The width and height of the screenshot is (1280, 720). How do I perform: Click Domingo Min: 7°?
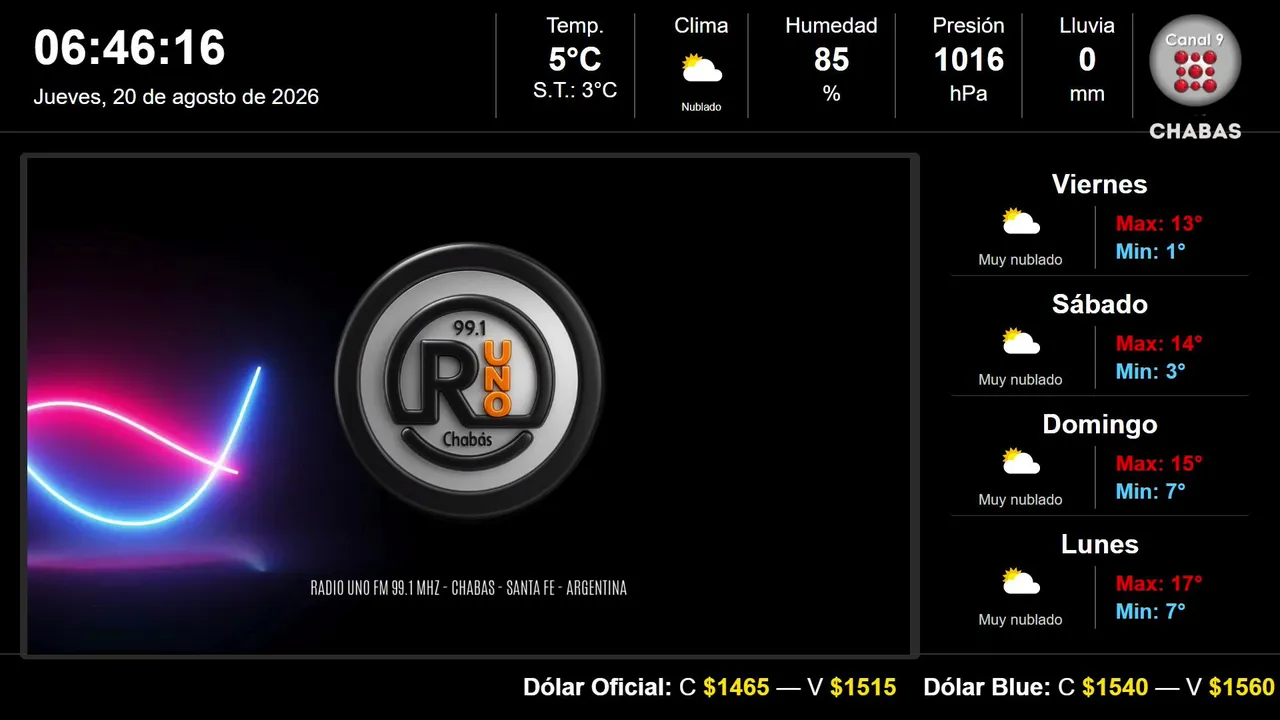coord(1151,491)
